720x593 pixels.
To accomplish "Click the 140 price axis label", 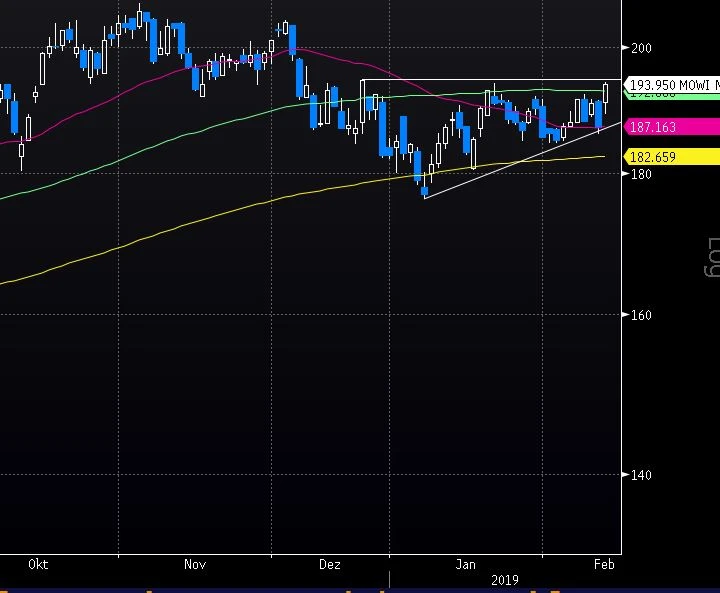I will (x=640, y=475).
